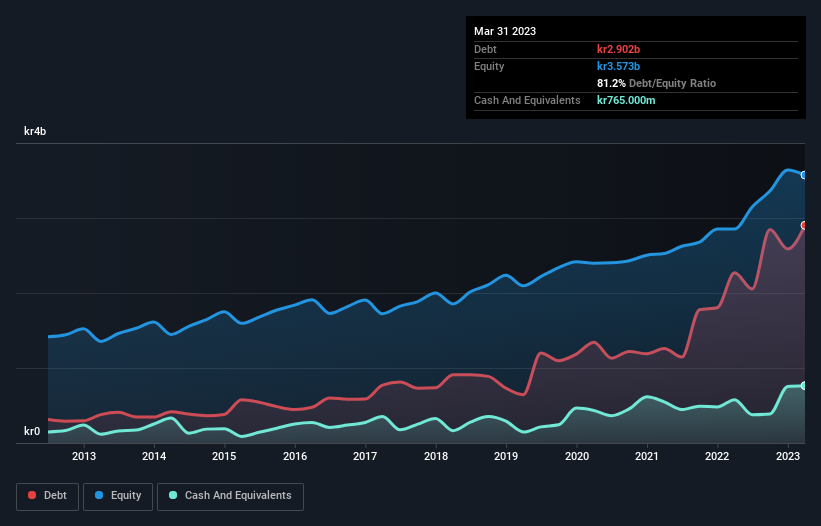Click the 81.2% Debt/Equity Ratio text
The width and height of the screenshot is (821, 526).
(x=656, y=83)
